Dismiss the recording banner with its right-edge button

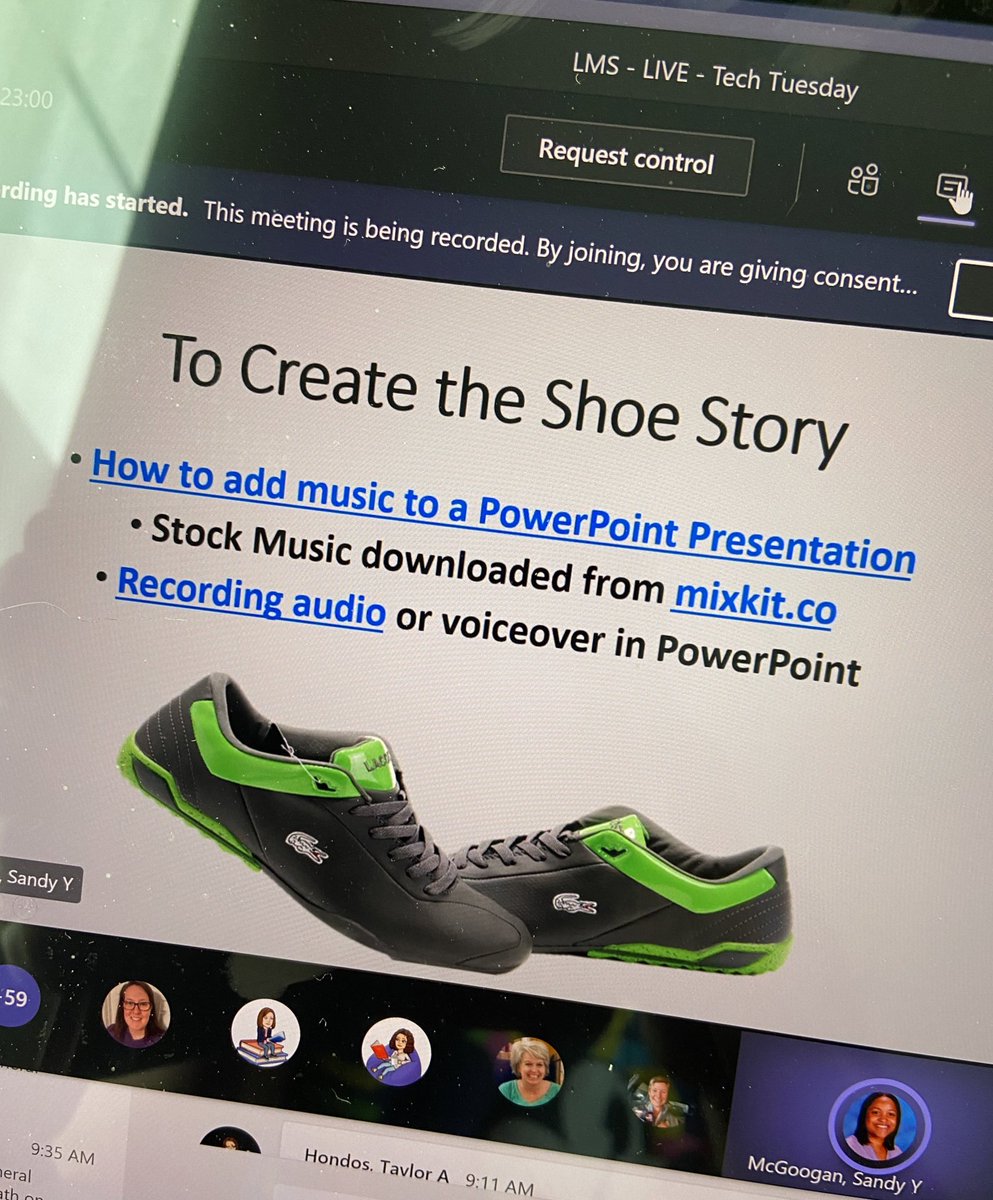coord(972,290)
